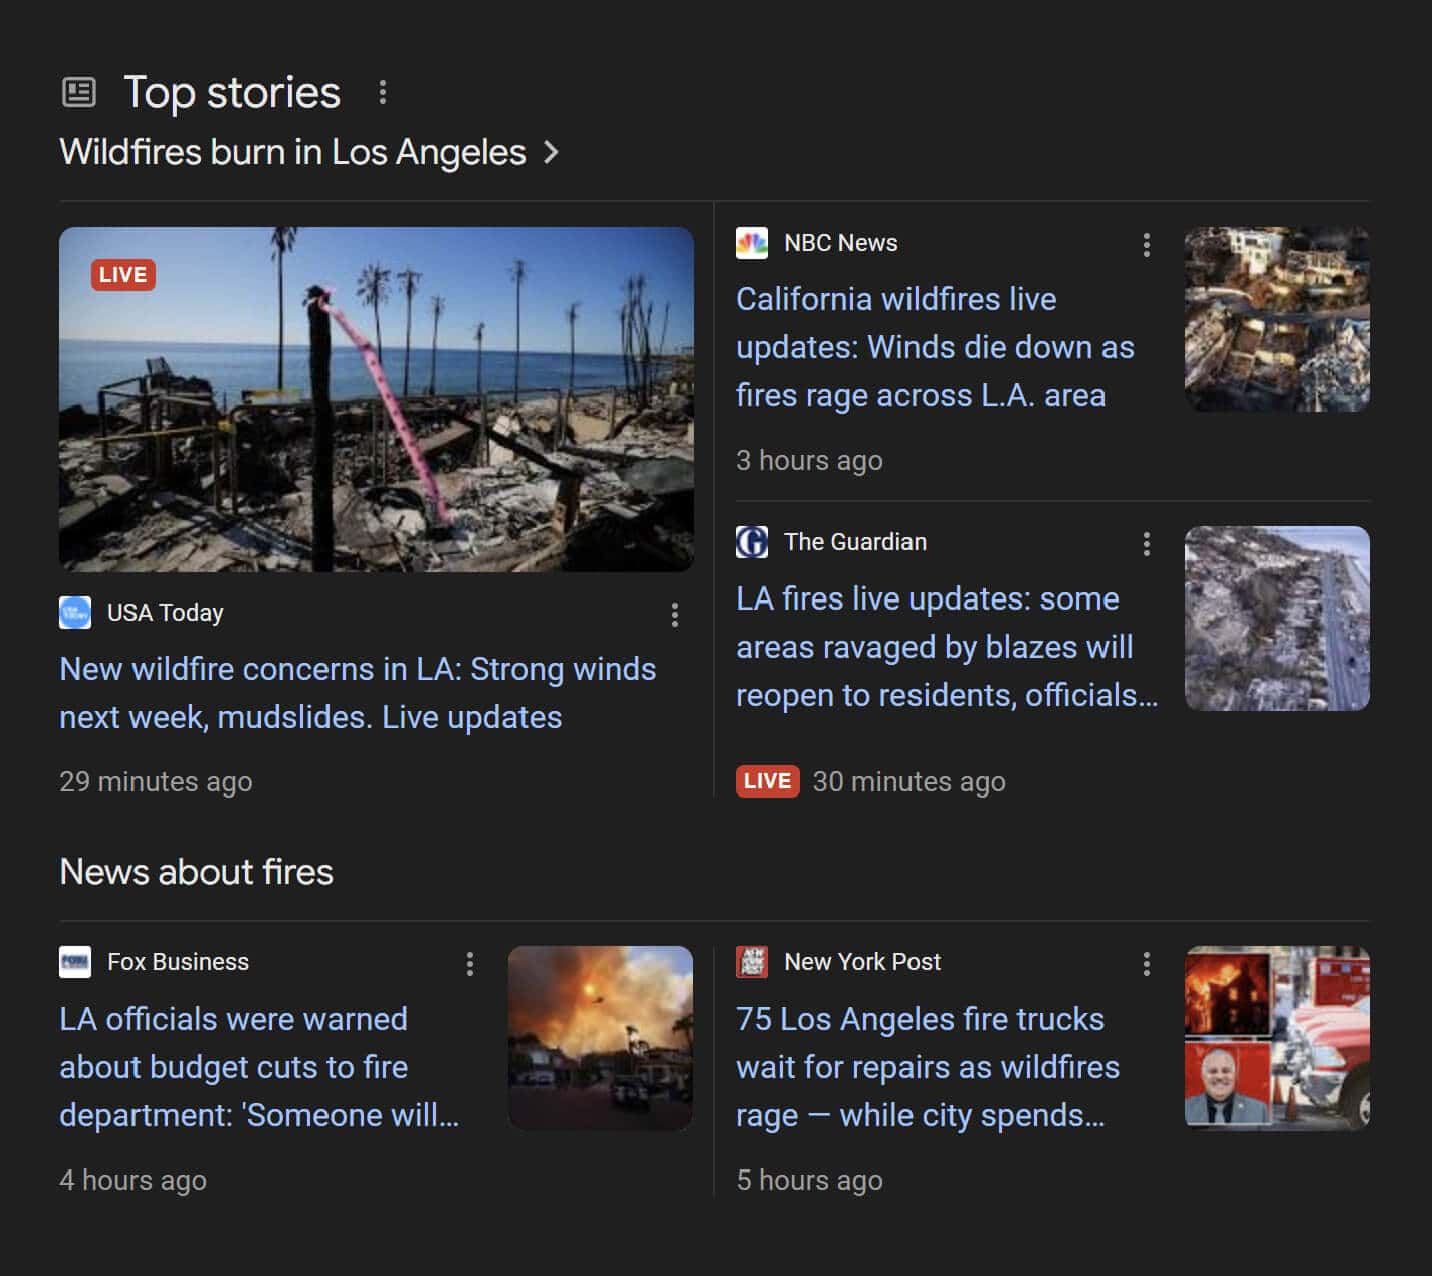This screenshot has width=1432, height=1276.
Task: Open California wildfires live updates headline
Action: (935, 347)
